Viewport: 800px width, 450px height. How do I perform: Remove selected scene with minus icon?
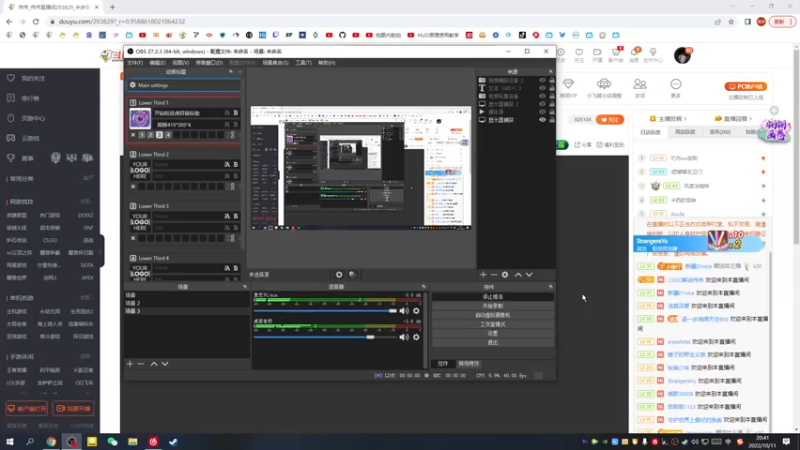(141, 364)
